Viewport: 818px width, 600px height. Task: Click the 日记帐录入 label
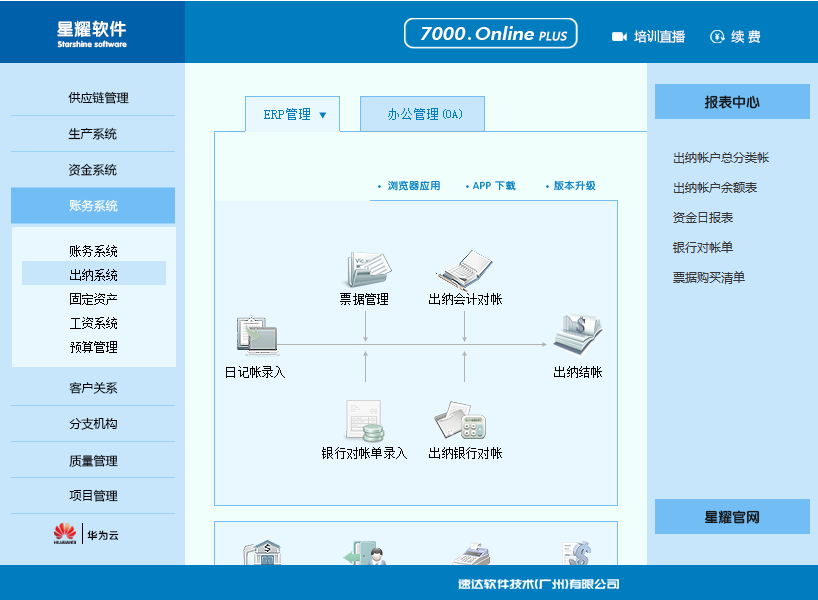tap(255, 372)
